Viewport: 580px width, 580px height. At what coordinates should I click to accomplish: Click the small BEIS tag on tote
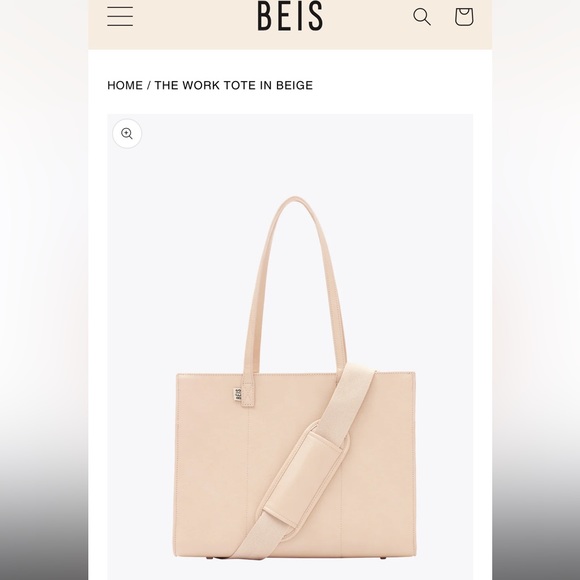[238, 394]
